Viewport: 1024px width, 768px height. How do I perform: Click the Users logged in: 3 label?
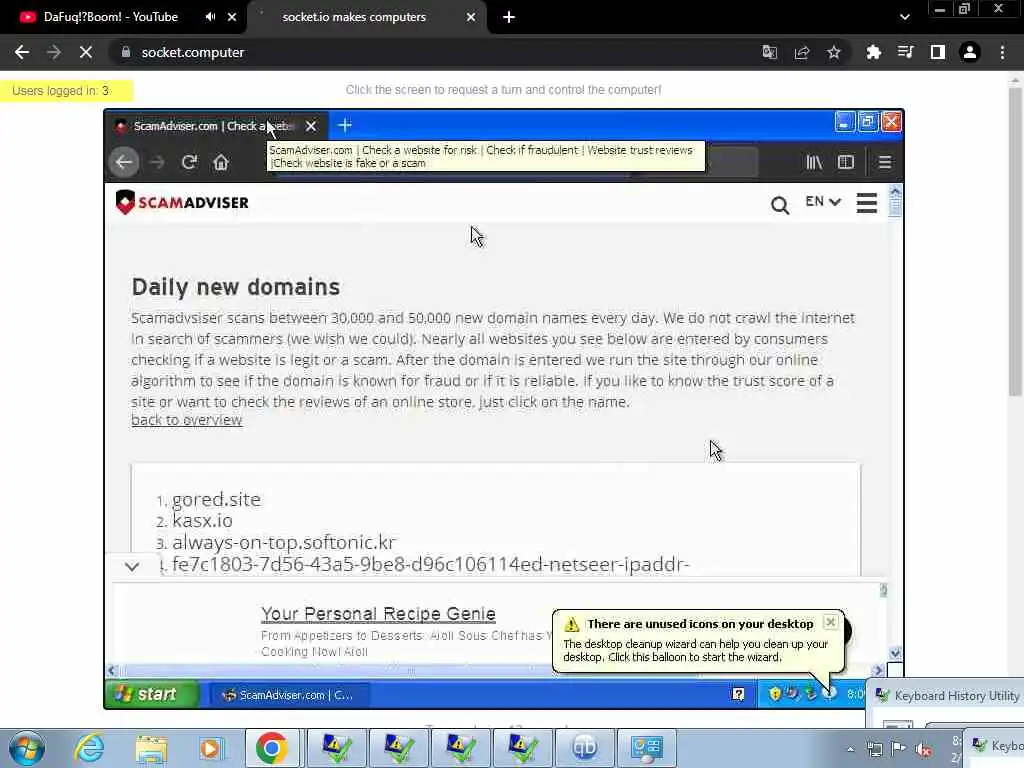click(61, 91)
